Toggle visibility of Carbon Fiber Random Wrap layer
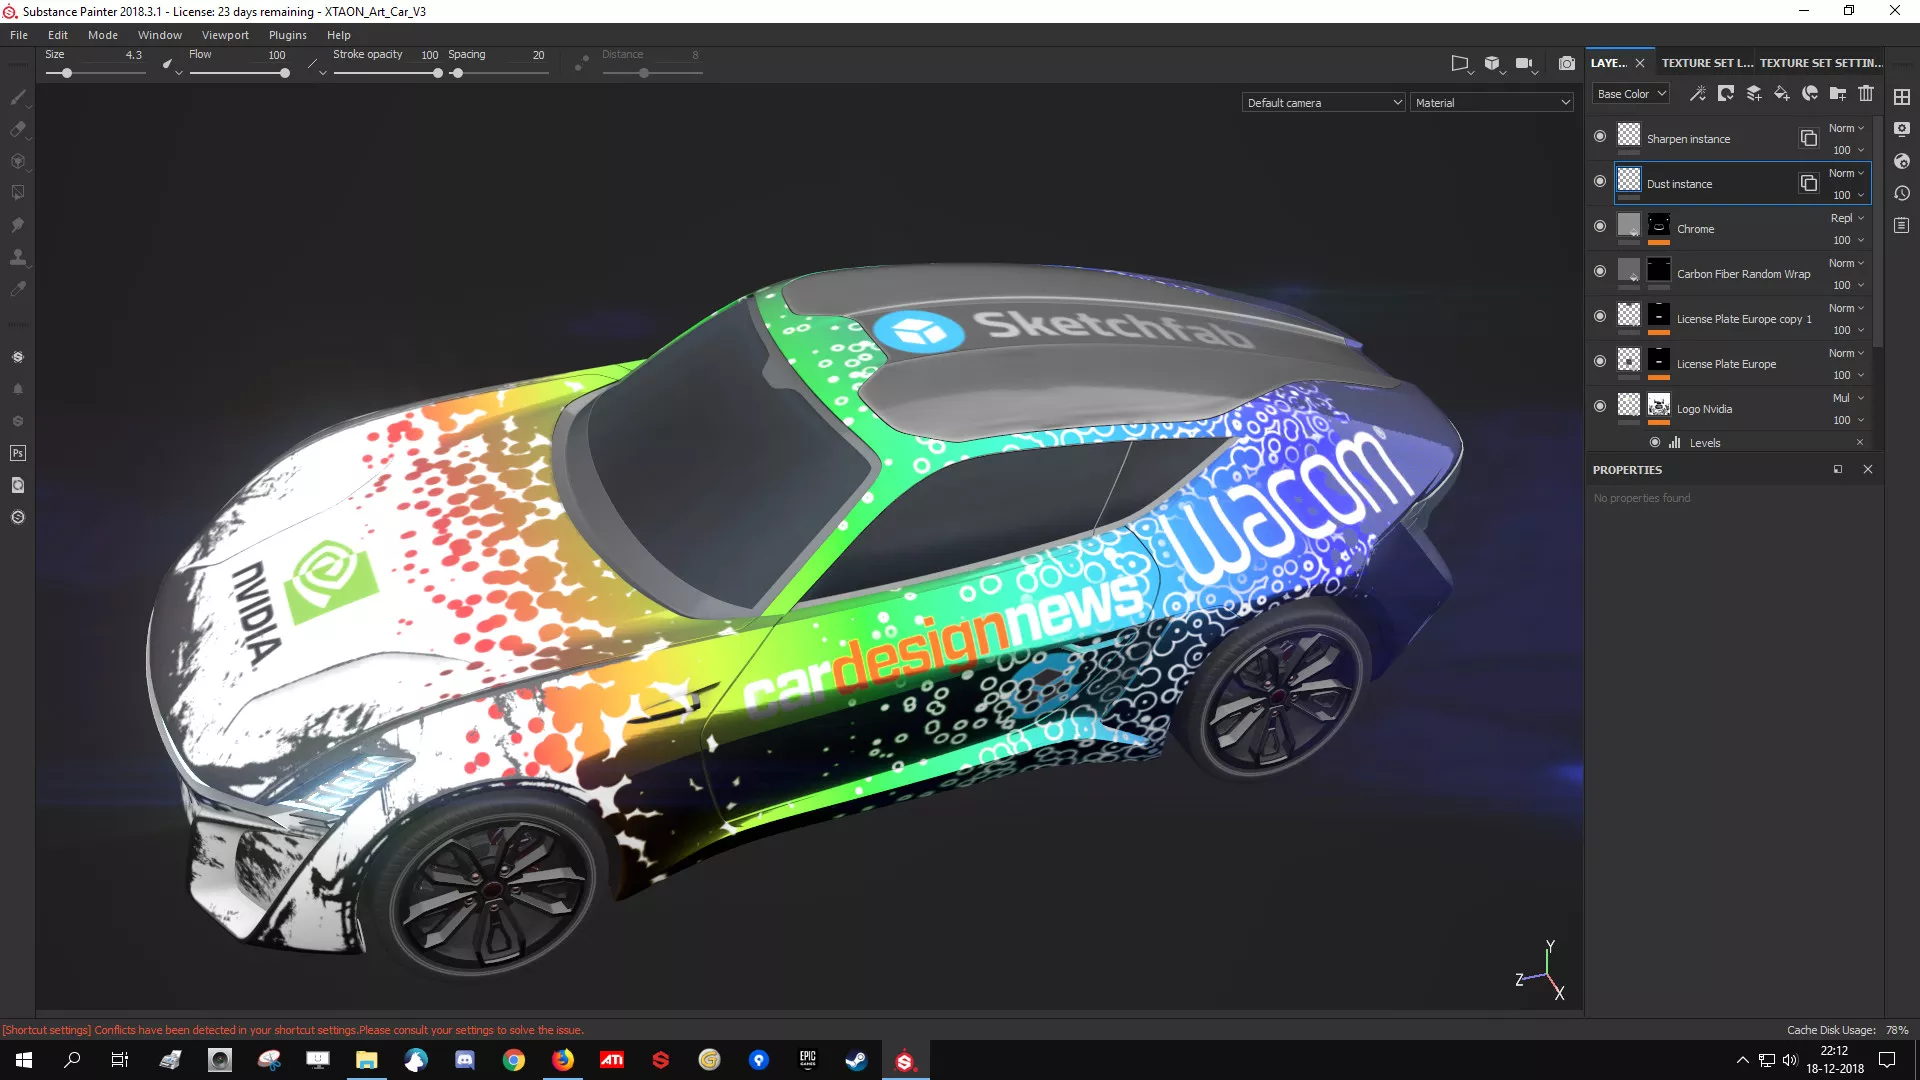This screenshot has width=1920, height=1080. [1600, 271]
